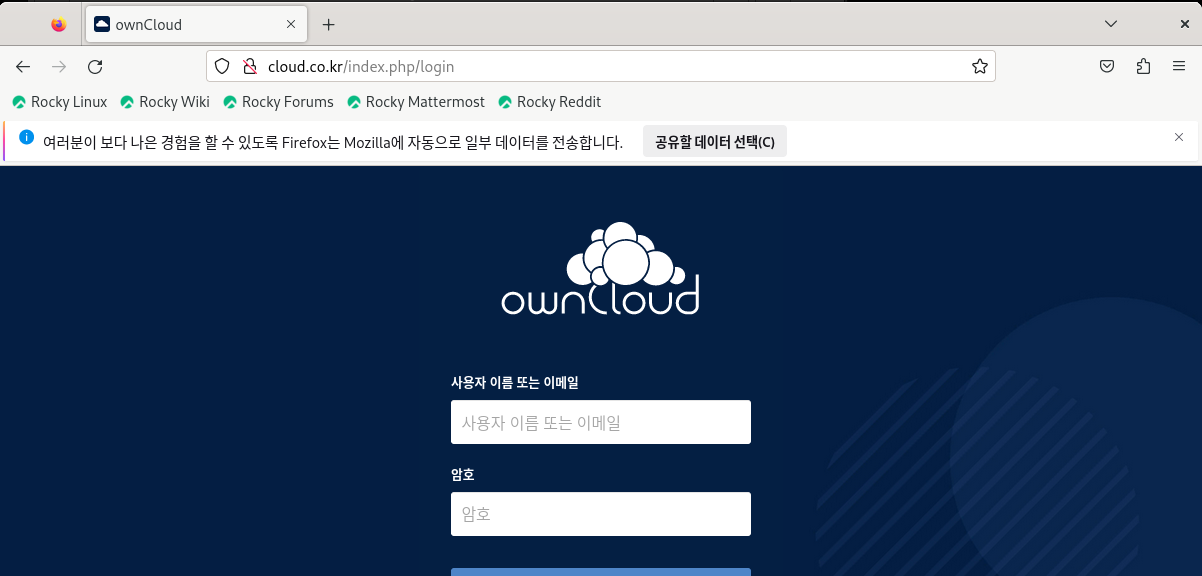Open the Firefox application menu
This screenshot has height=576, width=1202.
(1179, 67)
